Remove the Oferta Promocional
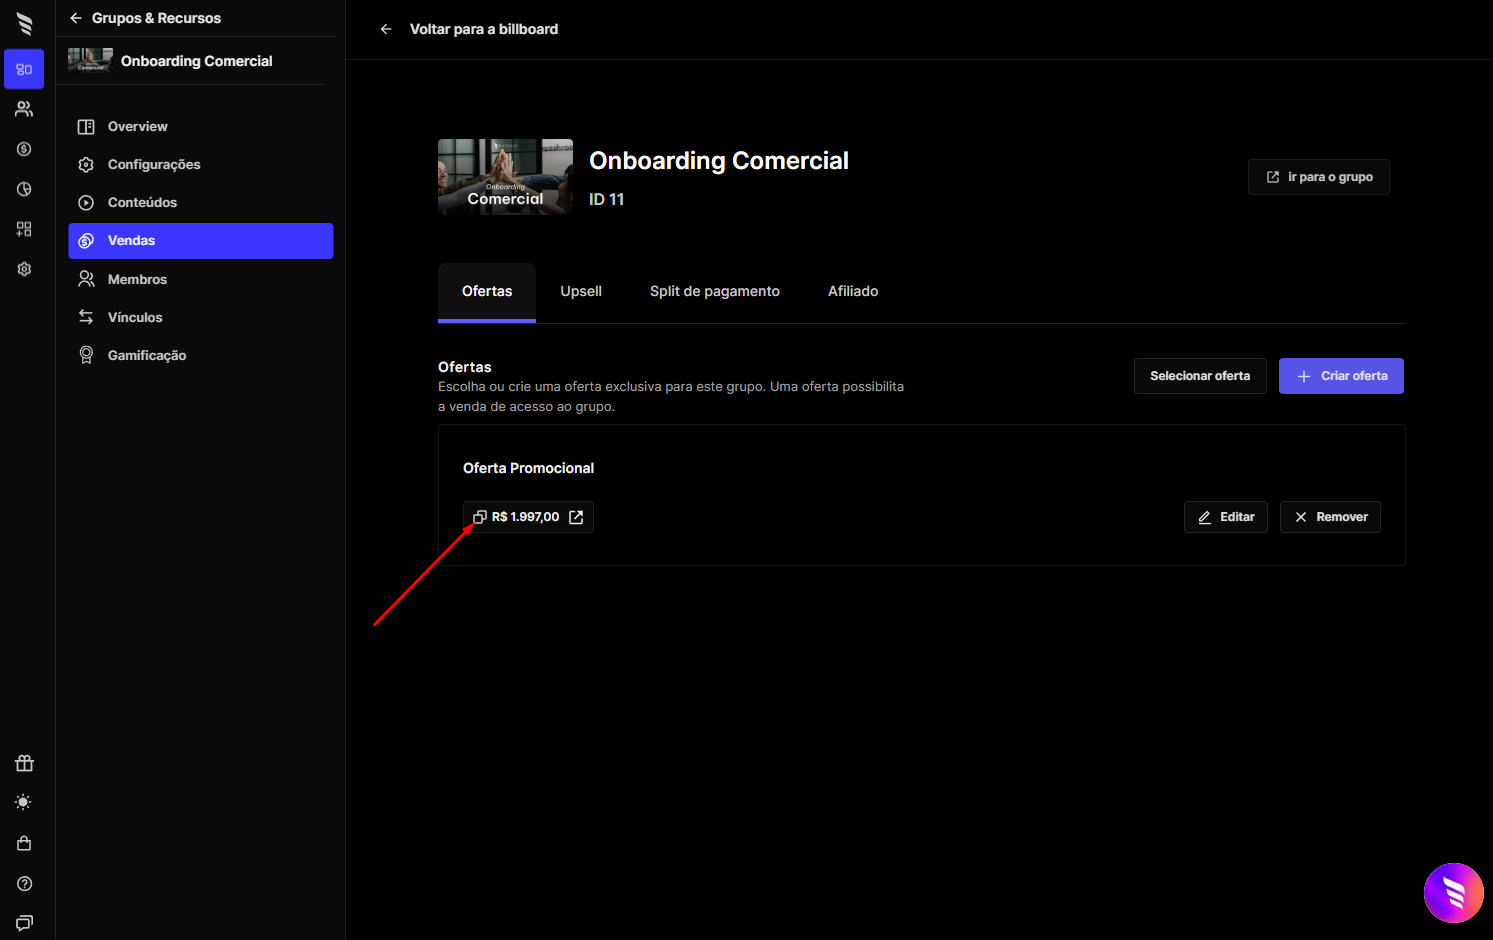 (x=1330, y=517)
